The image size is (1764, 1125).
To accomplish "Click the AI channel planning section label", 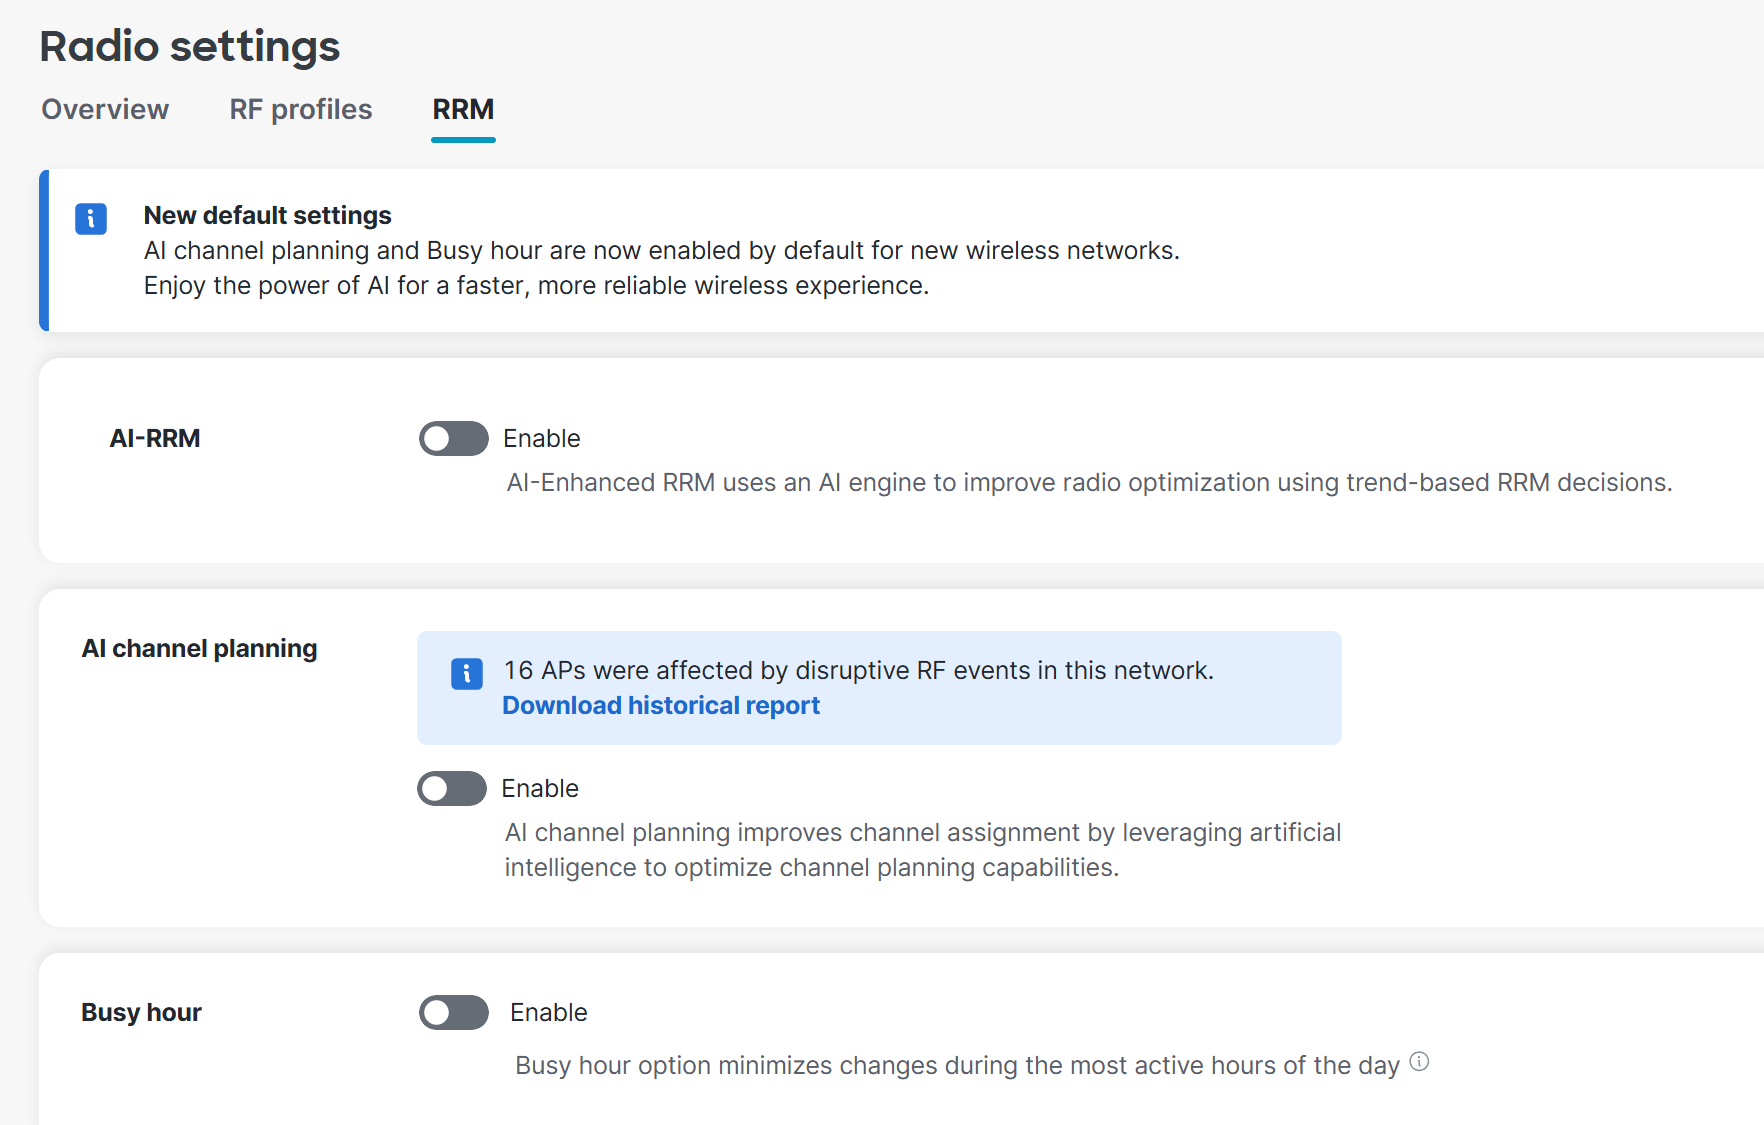I will pos(199,648).
